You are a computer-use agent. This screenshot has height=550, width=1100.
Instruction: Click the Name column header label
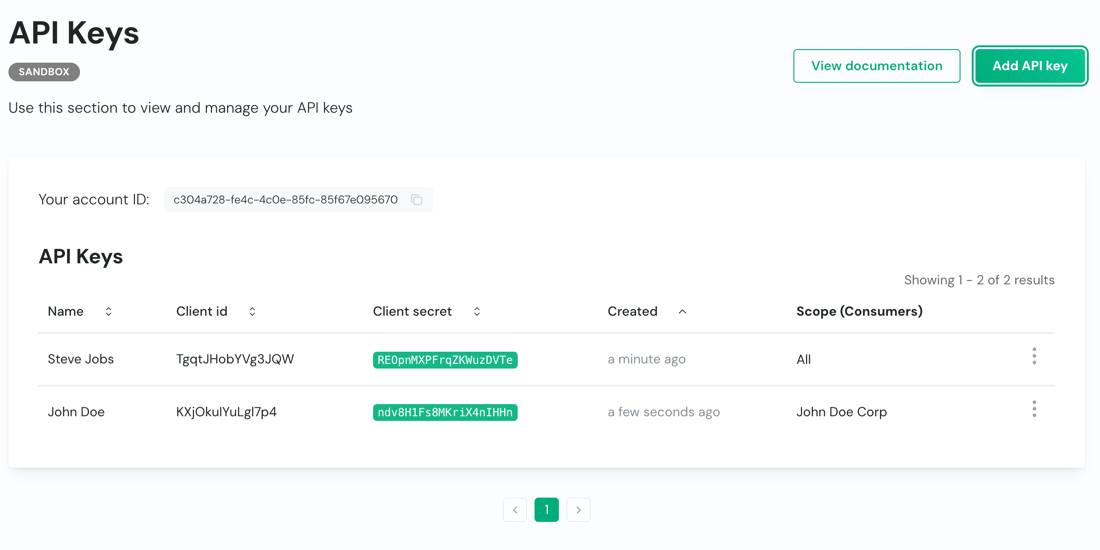65,311
